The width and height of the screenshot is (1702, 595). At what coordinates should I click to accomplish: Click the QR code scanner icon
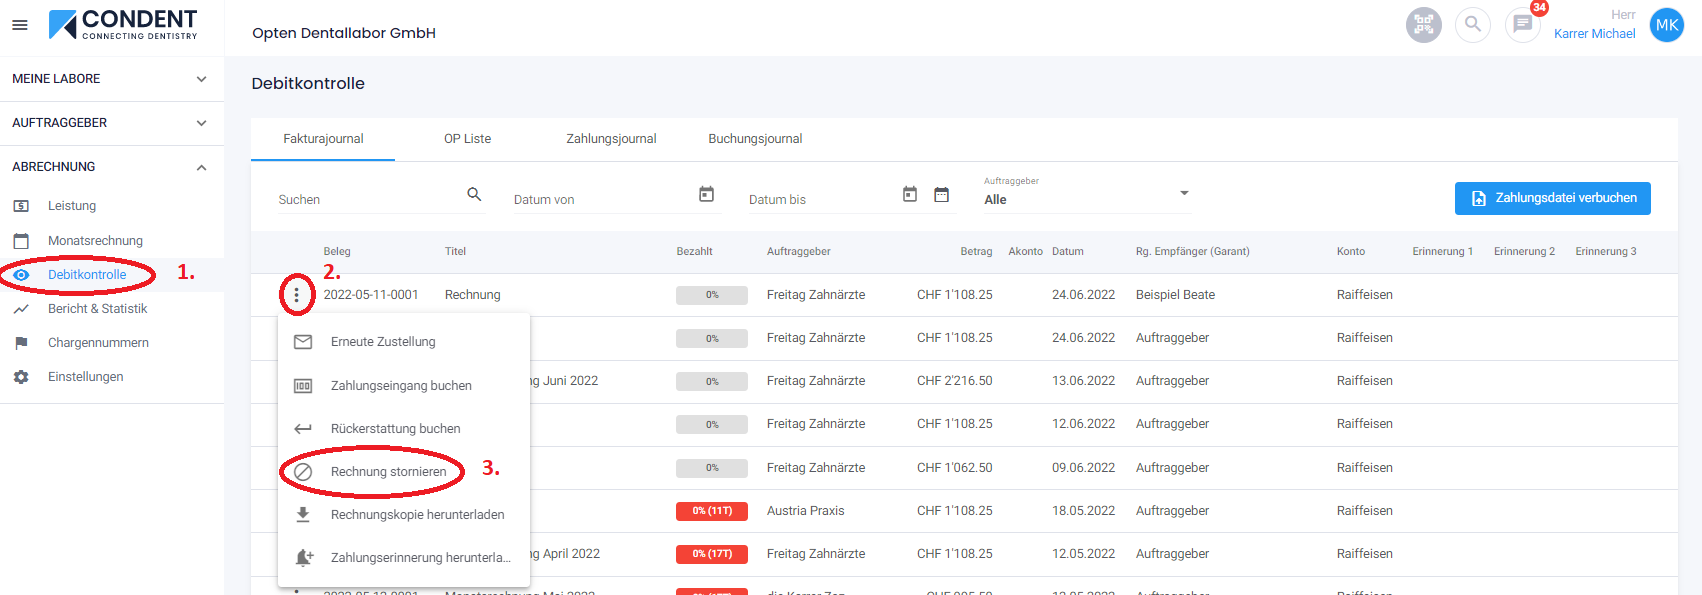[x=1423, y=25]
